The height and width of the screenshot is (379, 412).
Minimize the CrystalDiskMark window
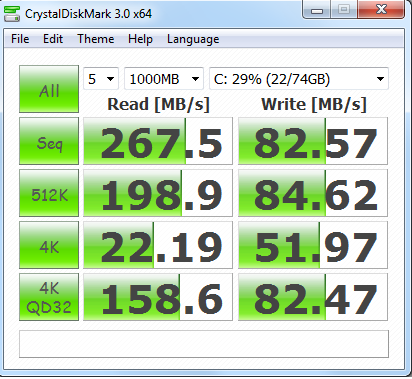click(317, 9)
